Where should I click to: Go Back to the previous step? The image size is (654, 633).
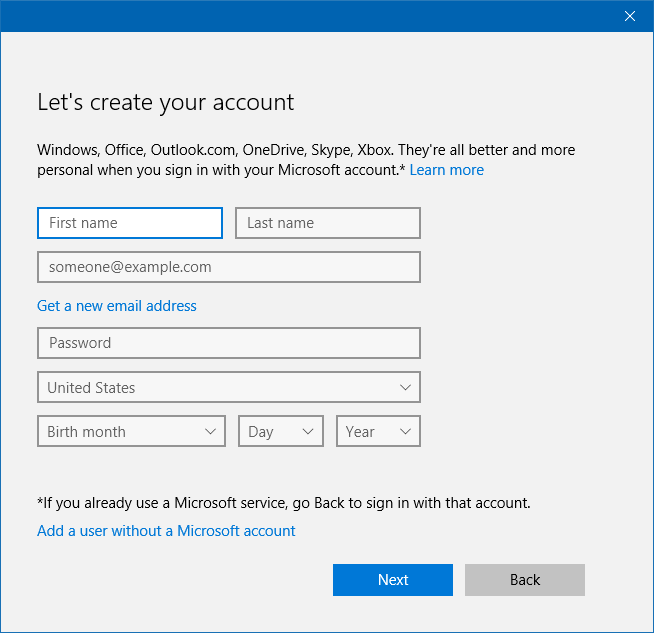point(524,580)
